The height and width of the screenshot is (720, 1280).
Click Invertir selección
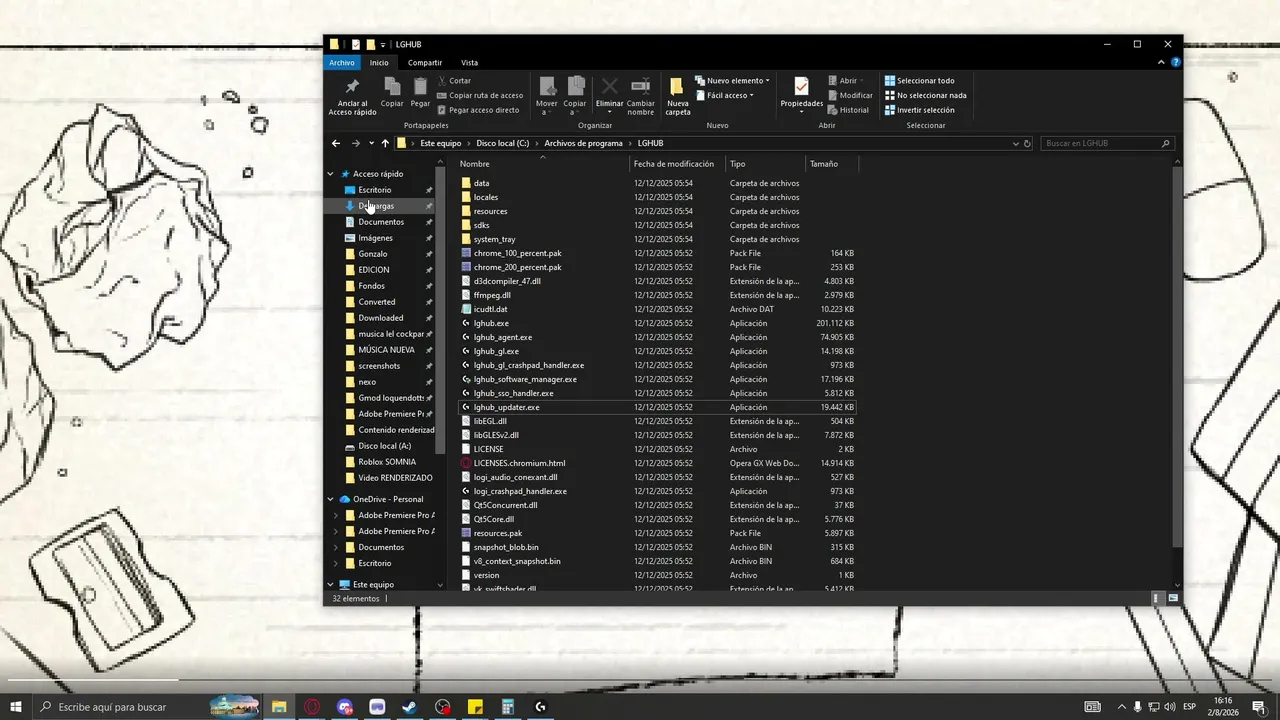tap(919, 110)
